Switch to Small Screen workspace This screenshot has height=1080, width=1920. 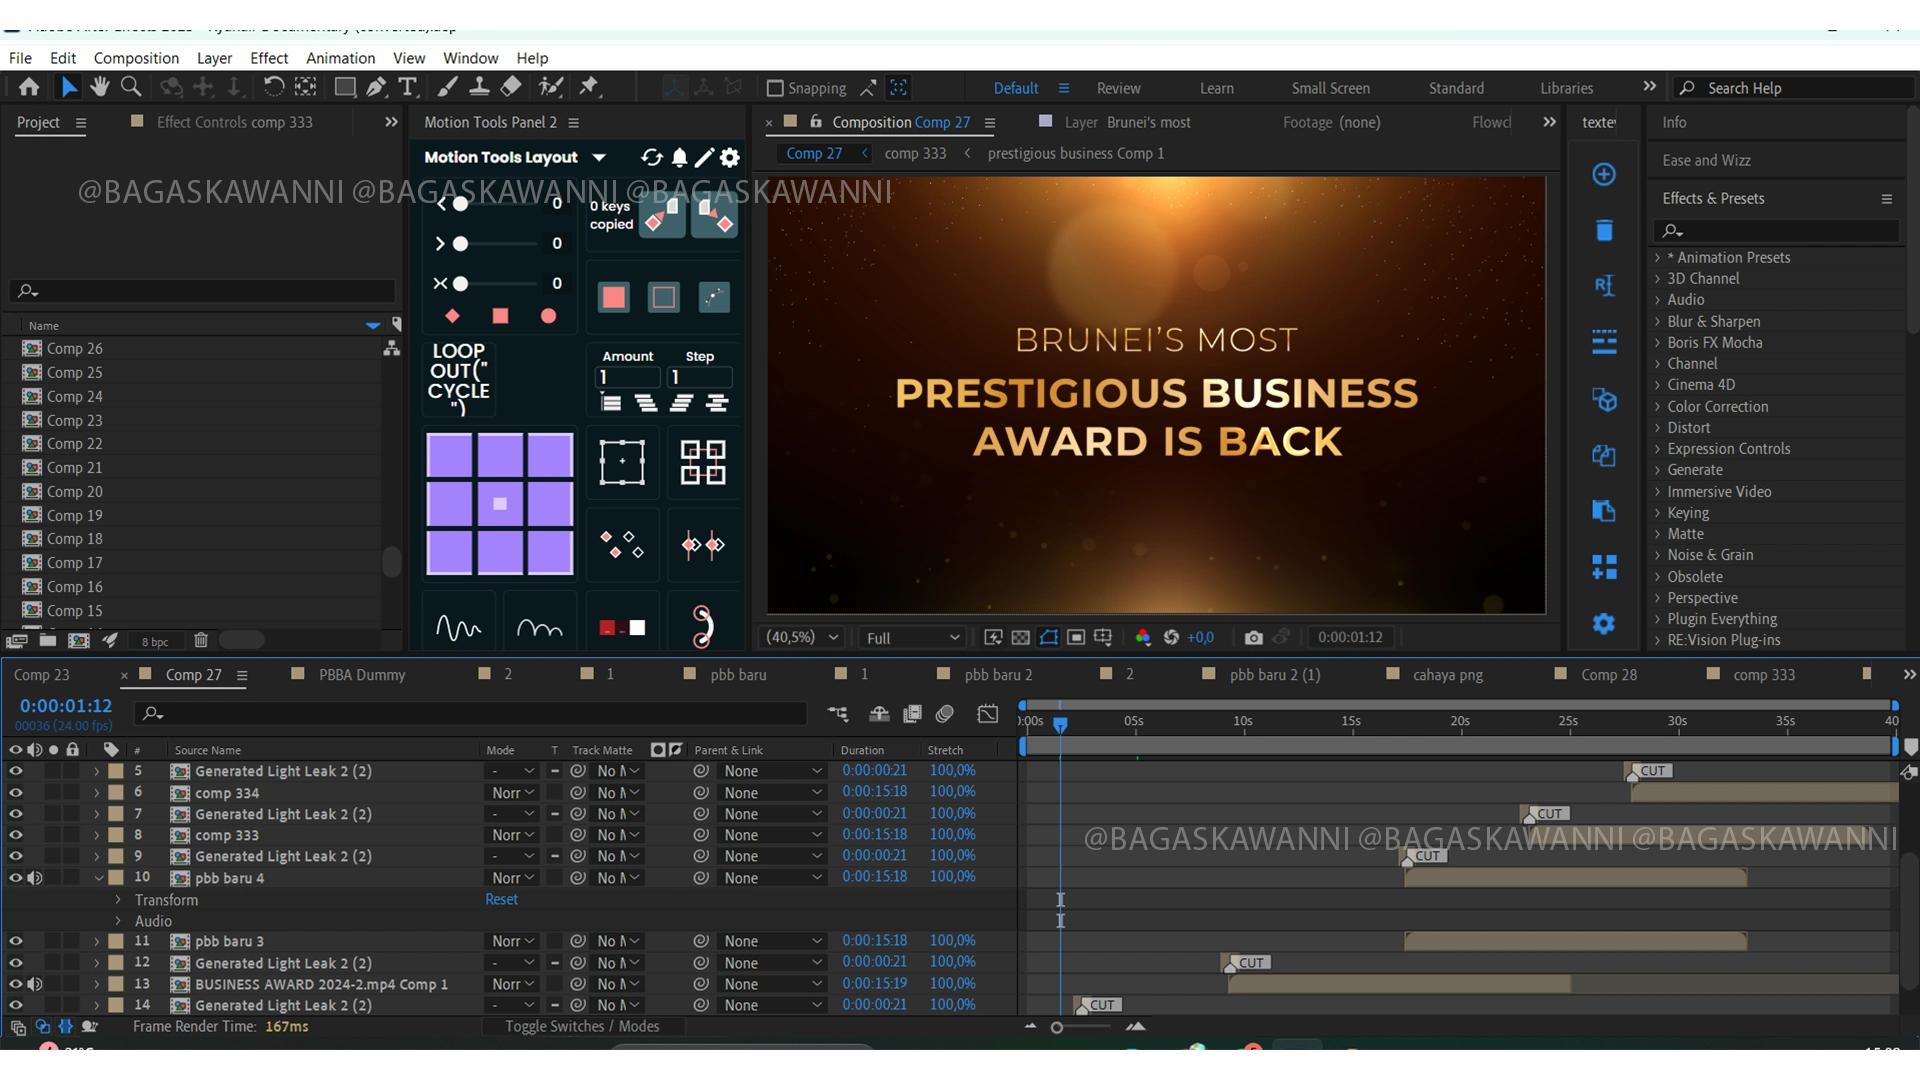[x=1330, y=88]
